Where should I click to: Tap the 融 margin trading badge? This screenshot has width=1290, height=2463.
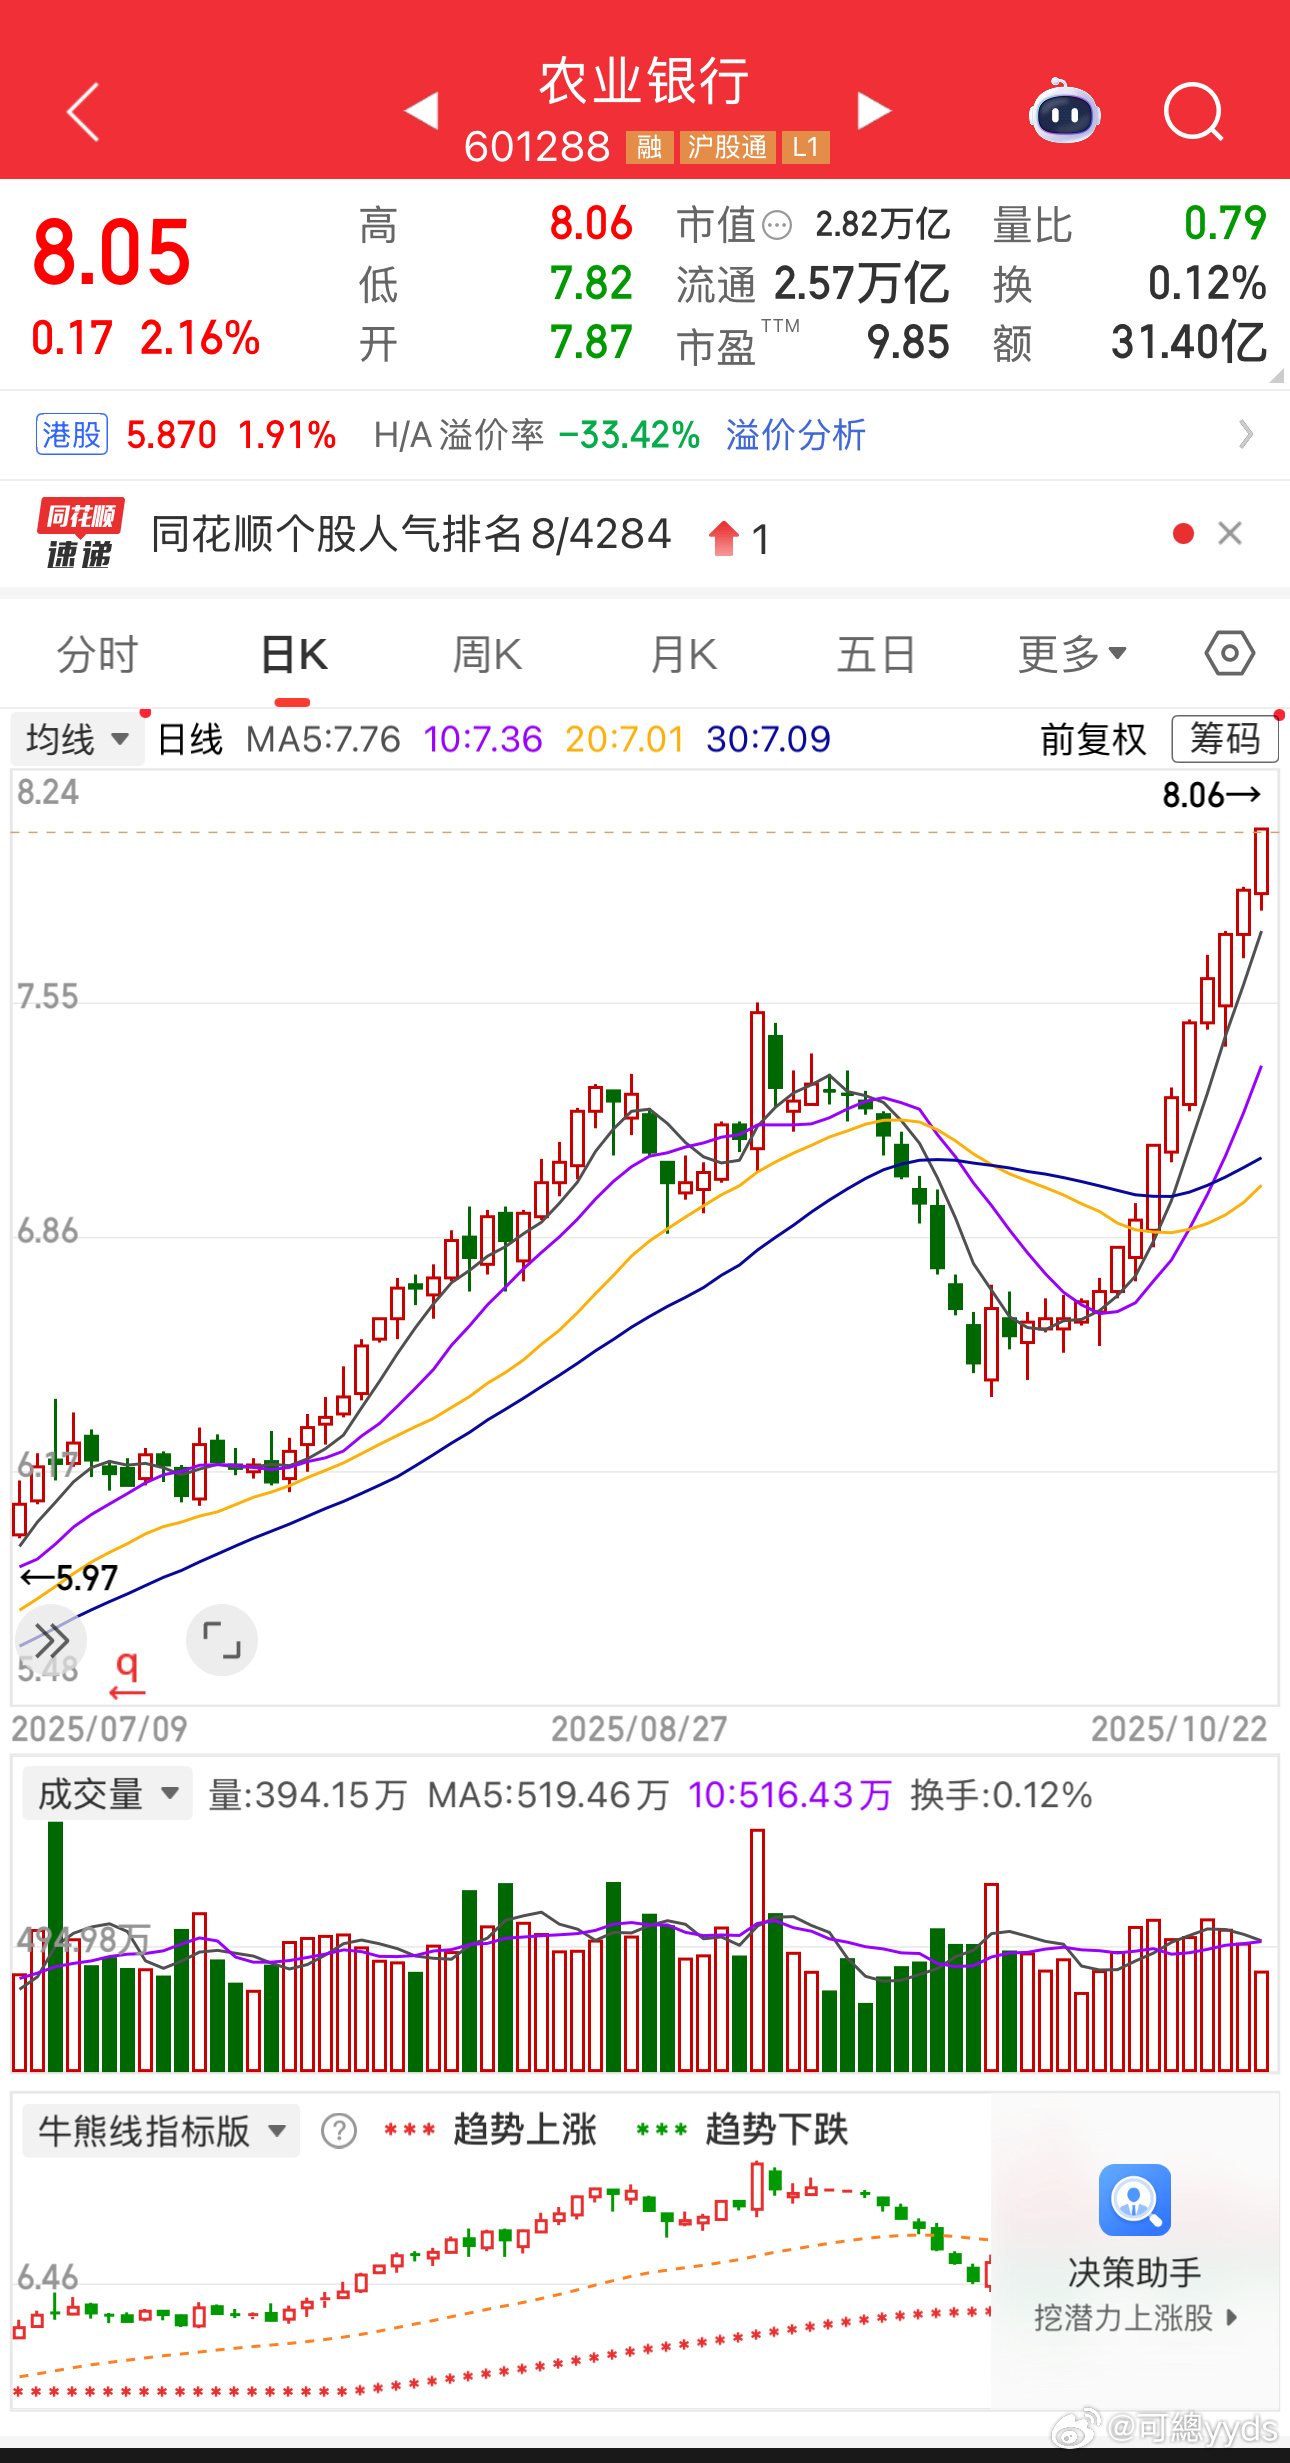(649, 148)
